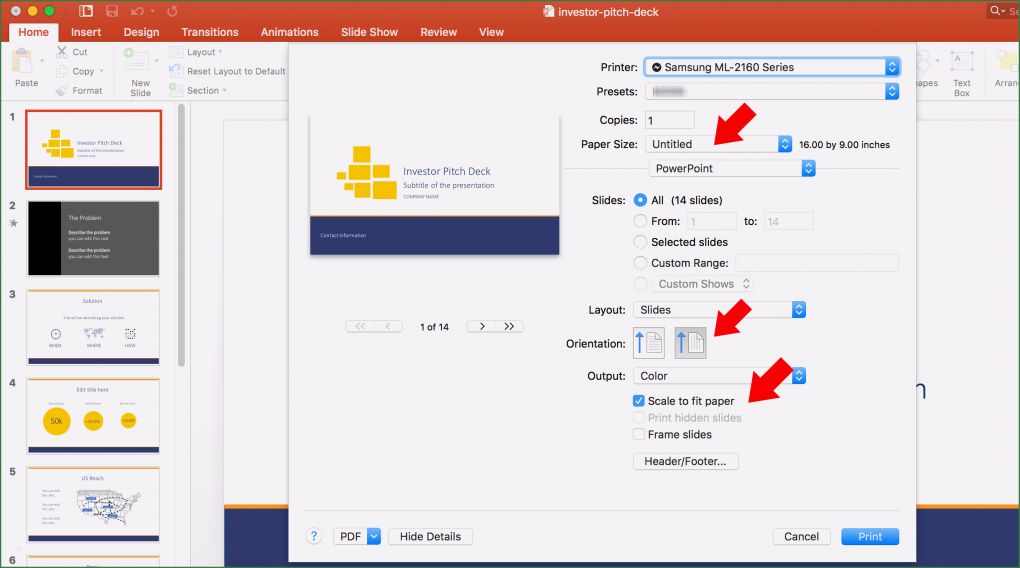Go to next preview page
Viewport: 1020px width, 568px height.
[x=481, y=326]
